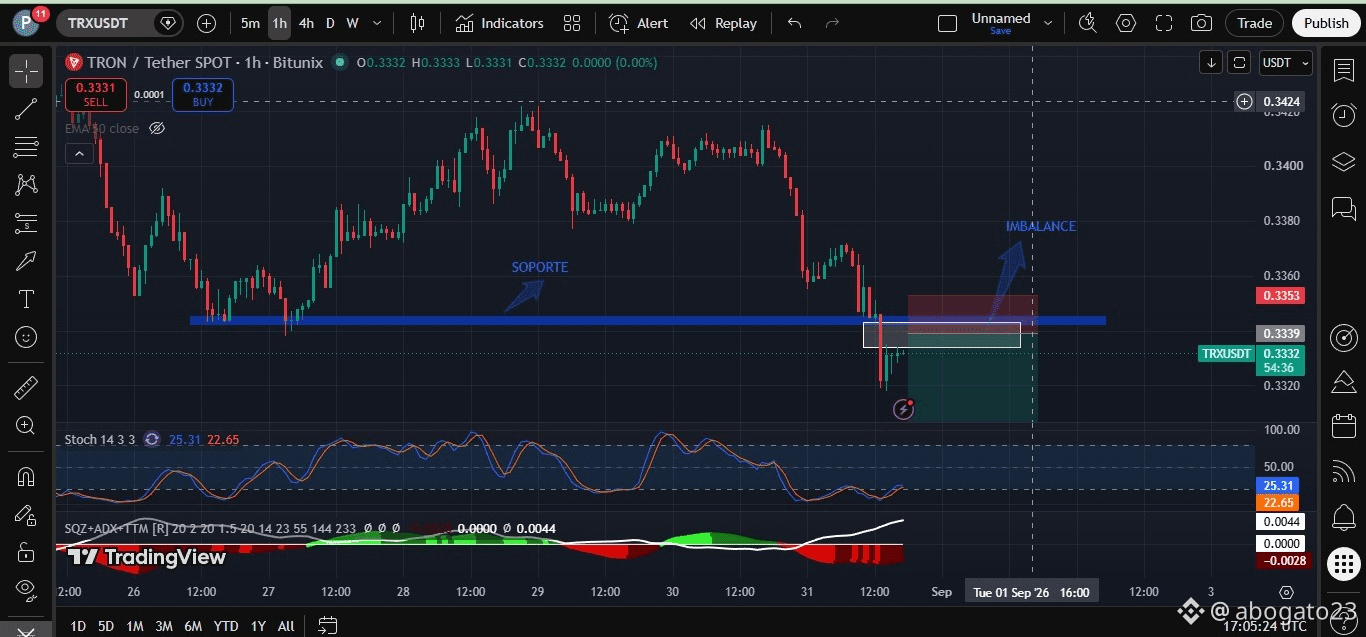This screenshot has height=637, width=1366.
Task: Open the notifications bell
Action: pos(1343,518)
